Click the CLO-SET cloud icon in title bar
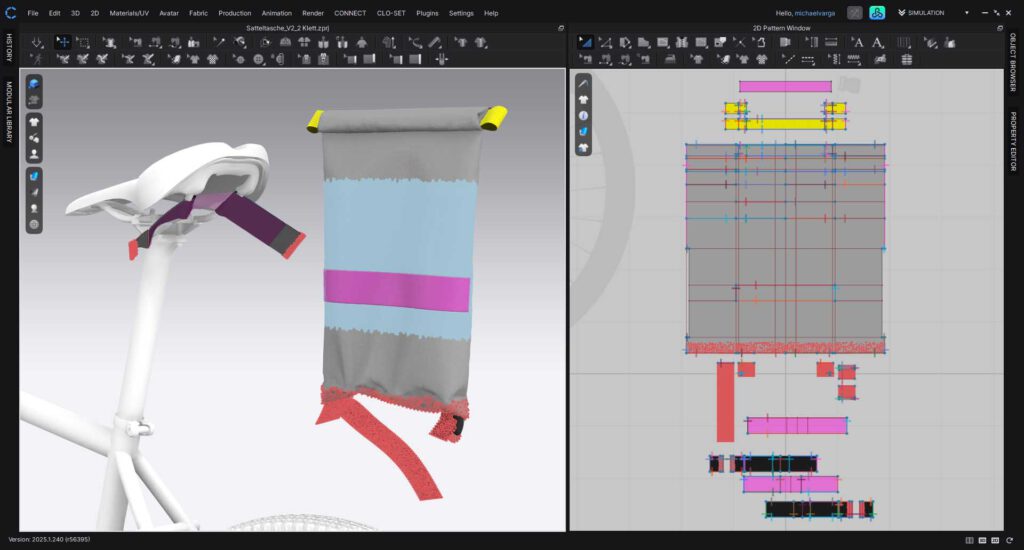1024x550 pixels. pyautogui.click(x=876, y=13)
